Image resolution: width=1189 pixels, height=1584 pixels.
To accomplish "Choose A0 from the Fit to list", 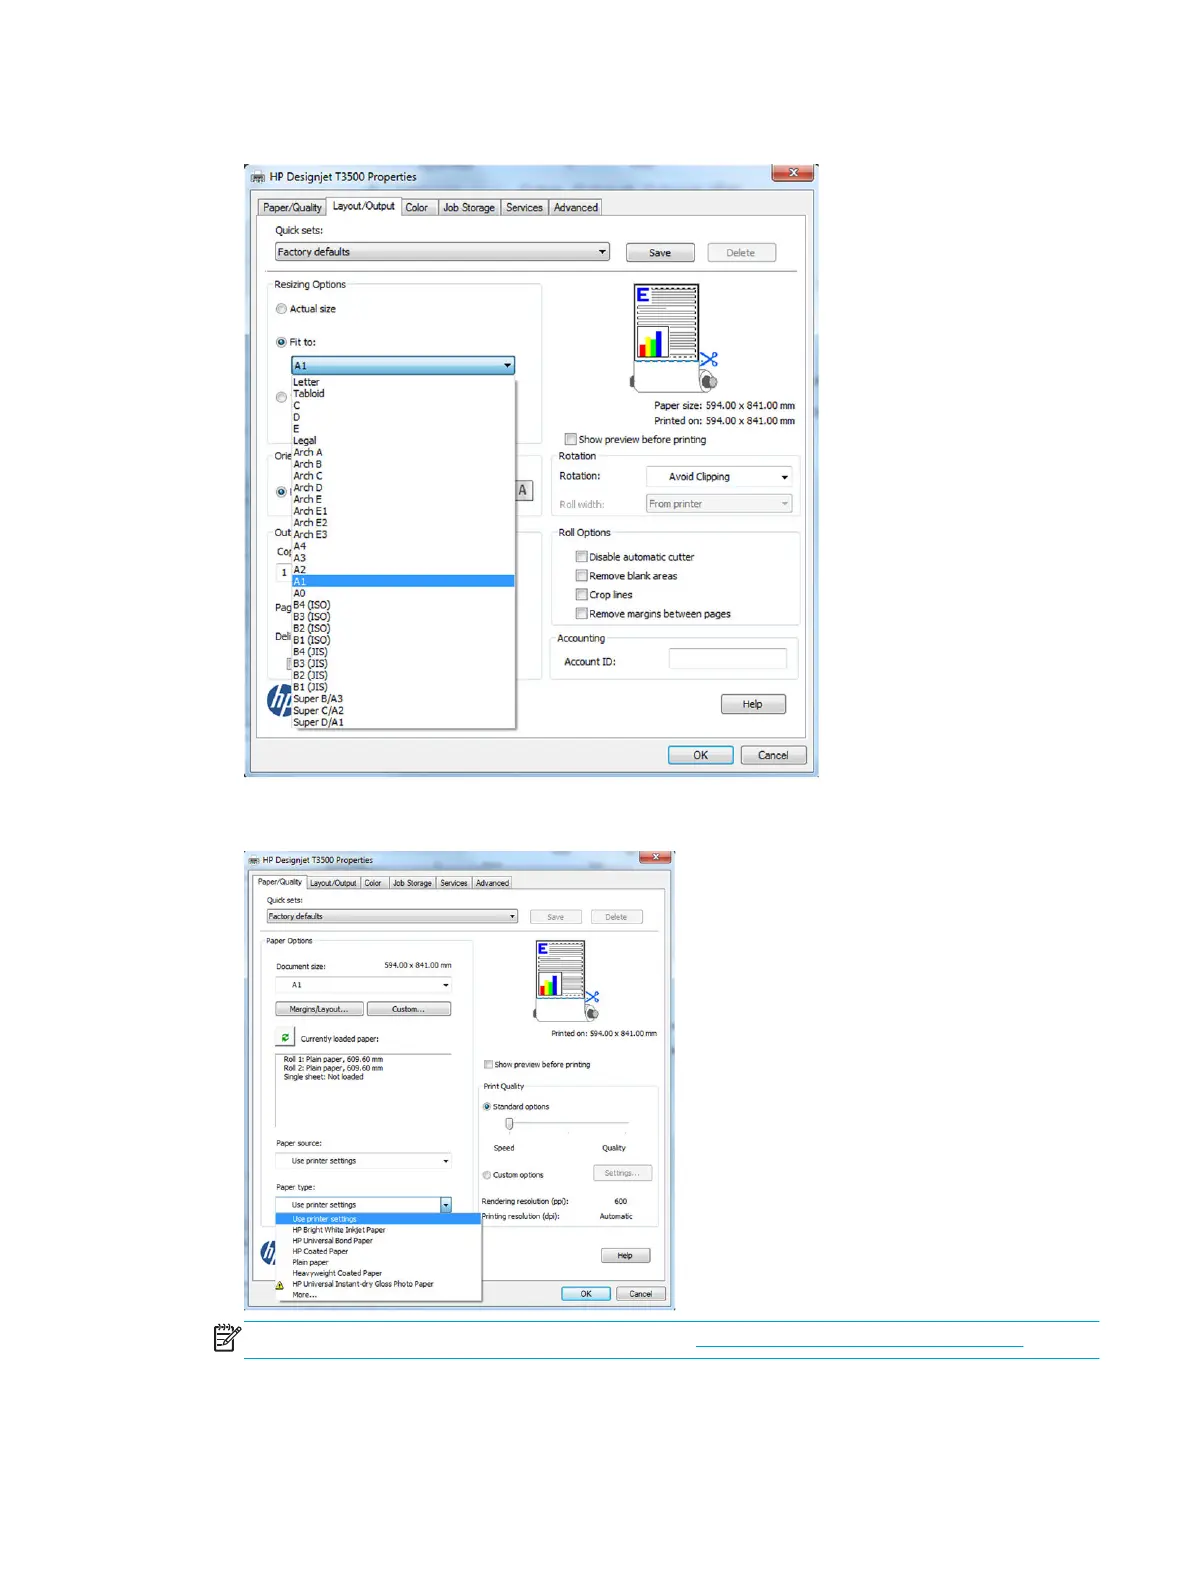I will (403, 593).
